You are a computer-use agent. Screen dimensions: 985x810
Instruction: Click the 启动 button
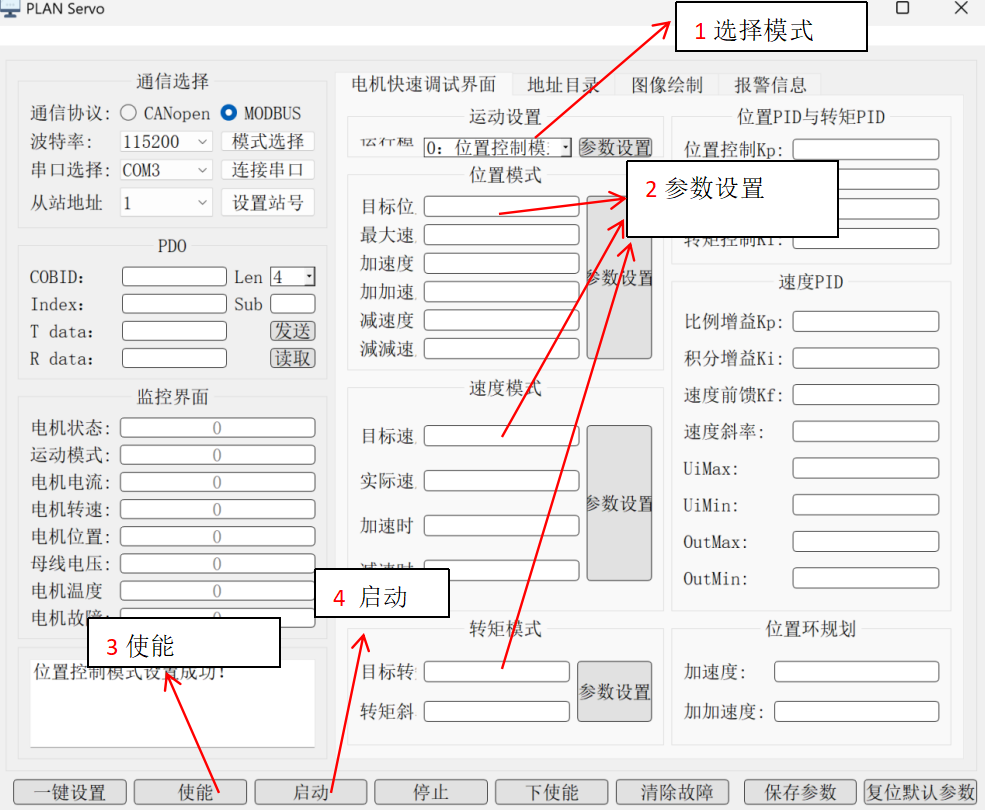[x=311, y=792]
